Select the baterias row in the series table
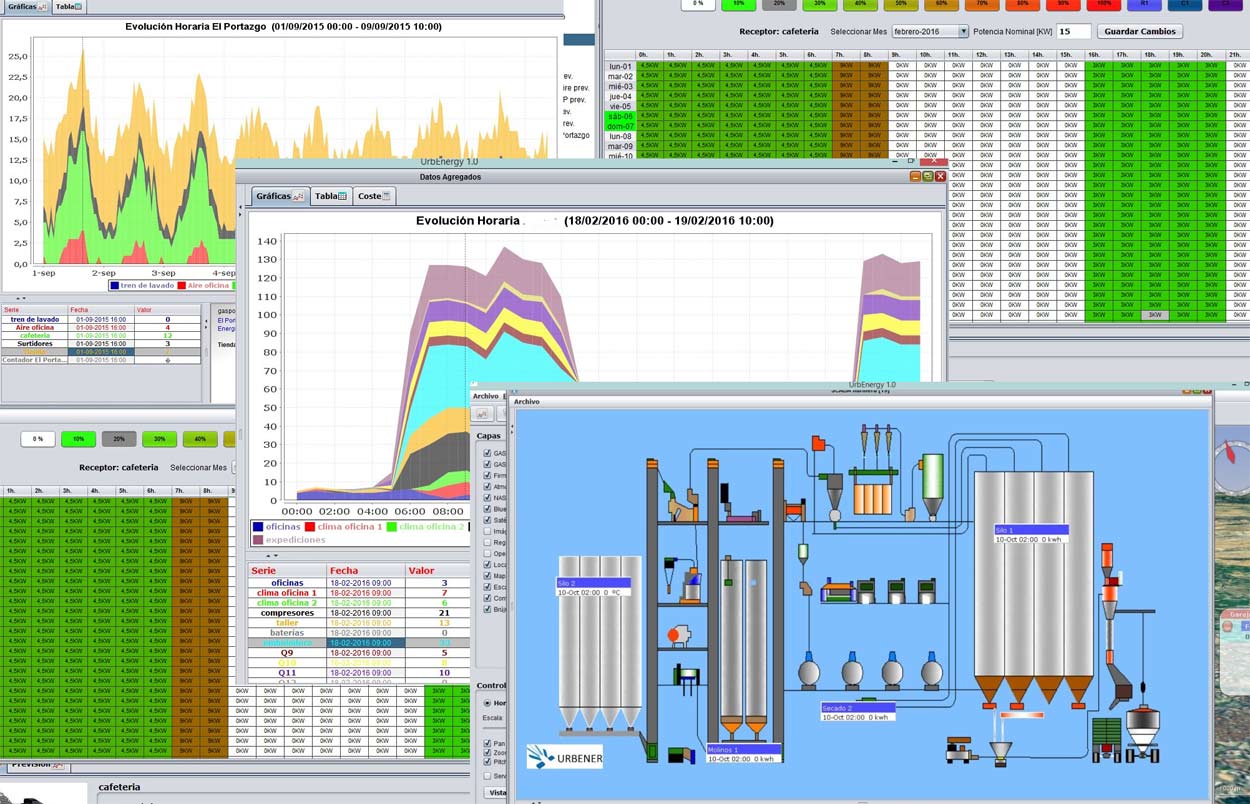The height and width of the screenshot is (804, 1250). click(x=358, y=633)
